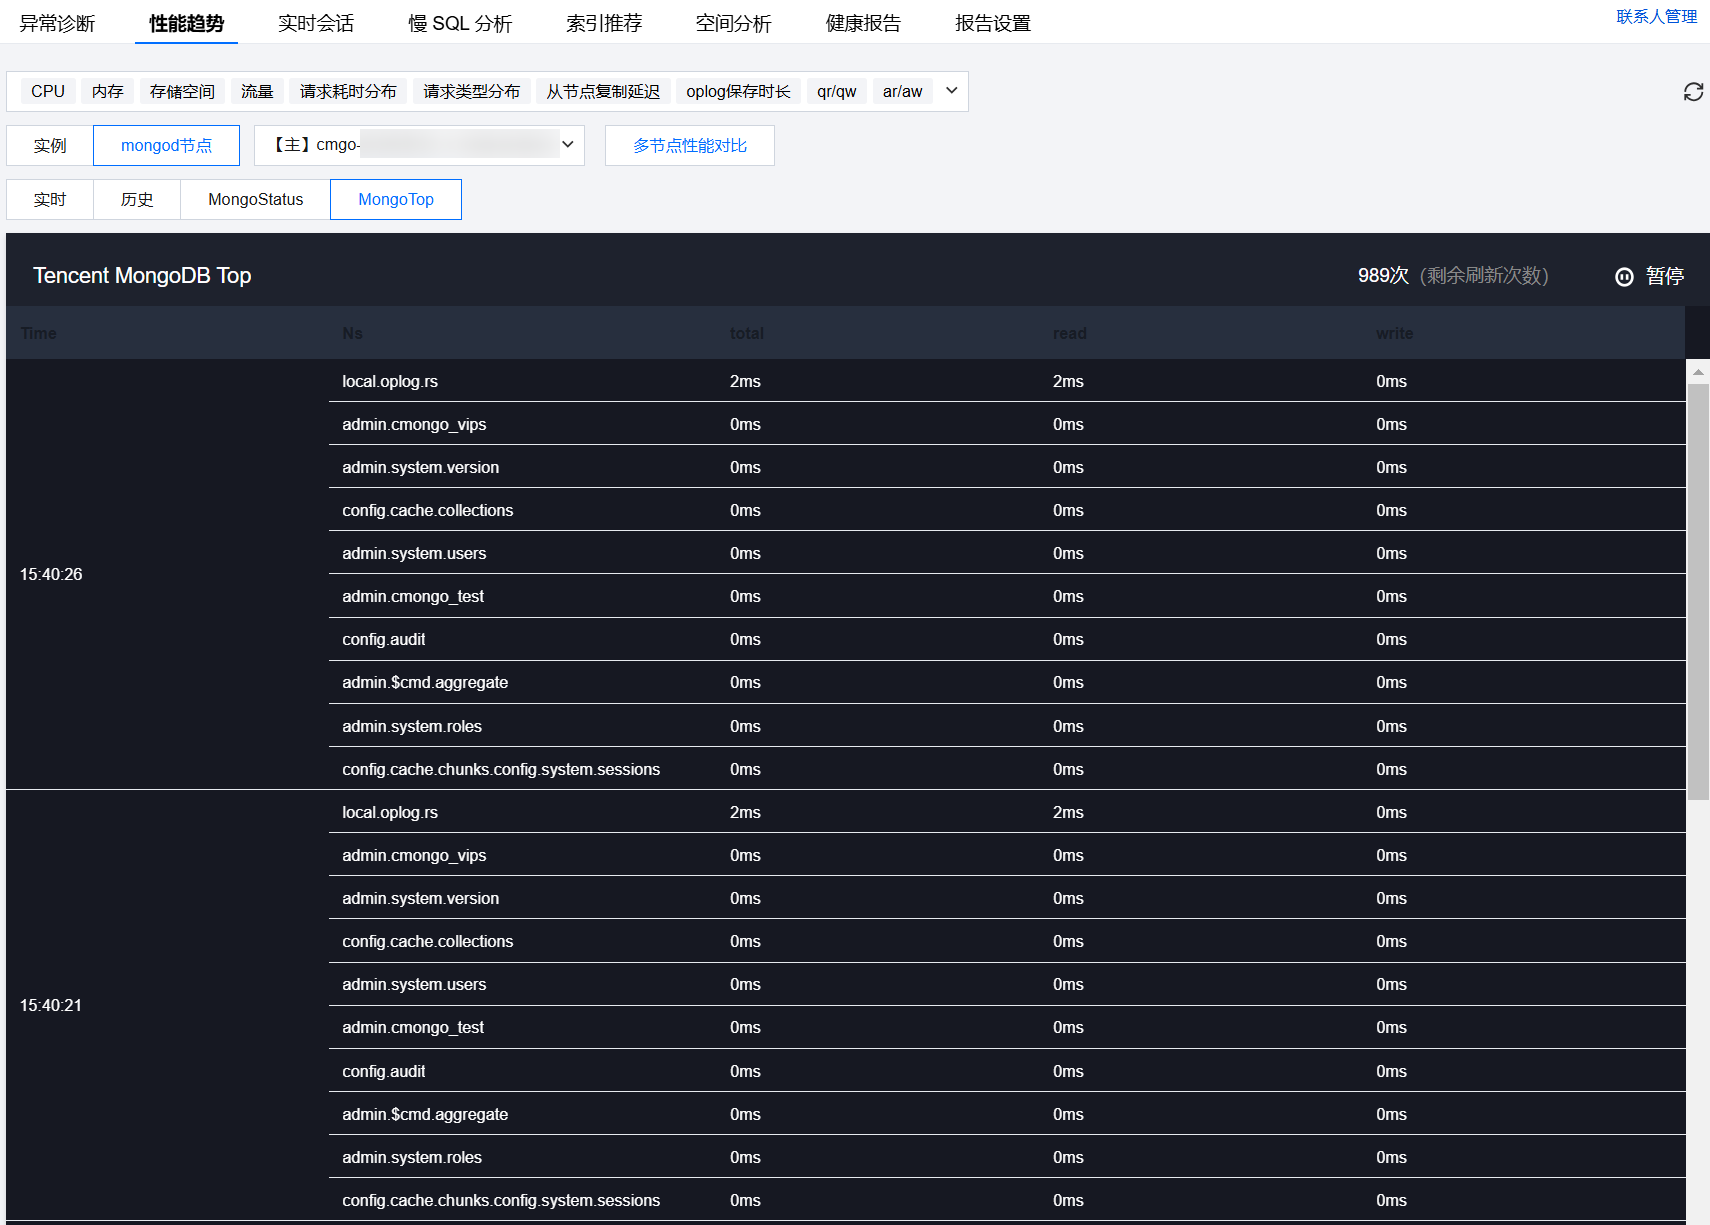Pause the MongoDB Top refresh
Image resolution: width=1710 pixels, height=1225 pixels.
click(x=1649, y=276)
